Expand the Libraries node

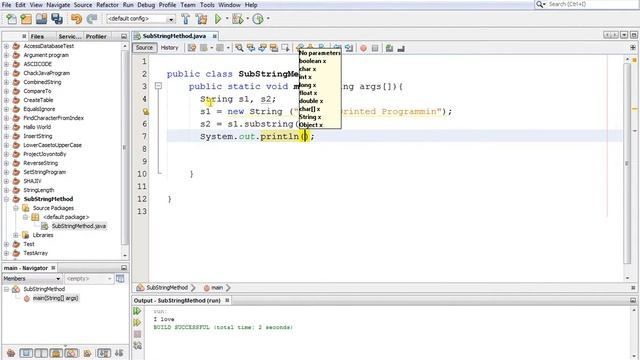[16, 235]
